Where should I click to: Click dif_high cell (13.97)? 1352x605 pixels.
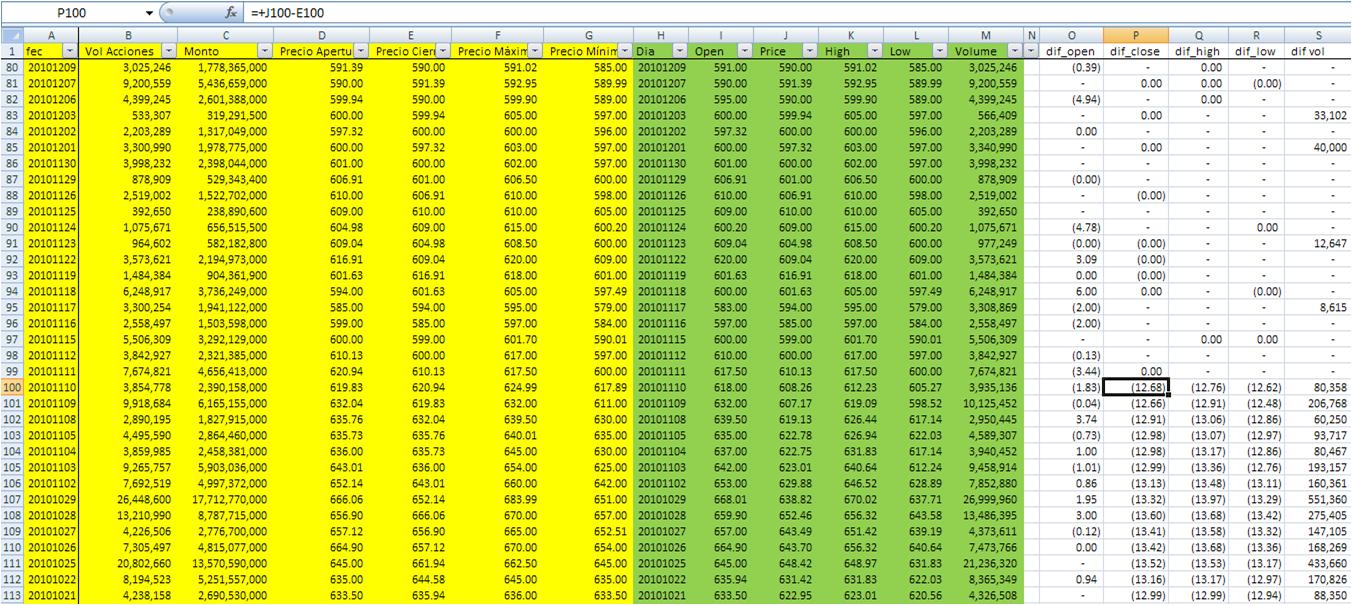pos(1198,499)
